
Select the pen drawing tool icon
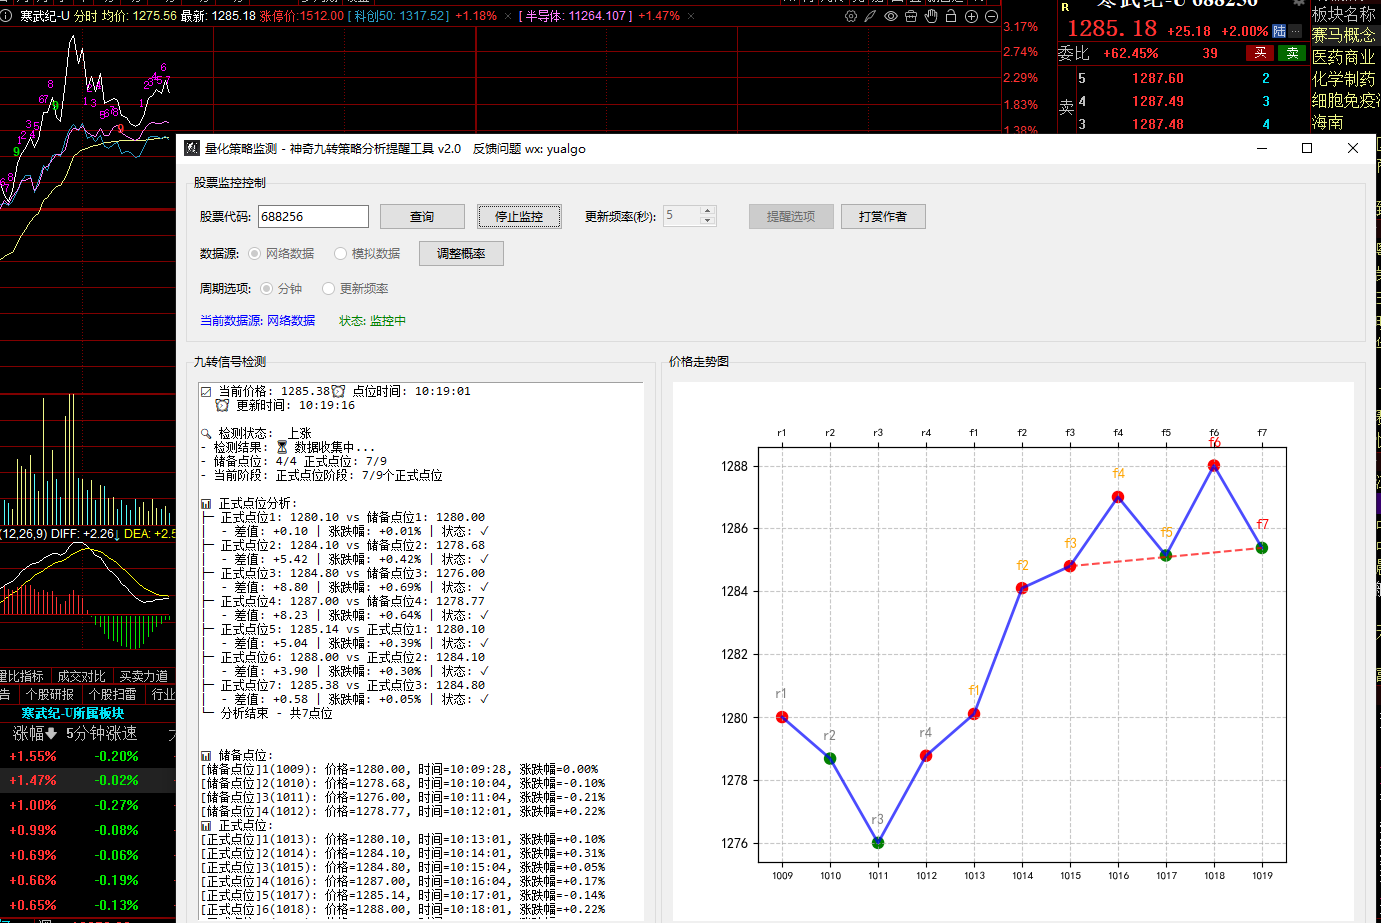[870, 16]
